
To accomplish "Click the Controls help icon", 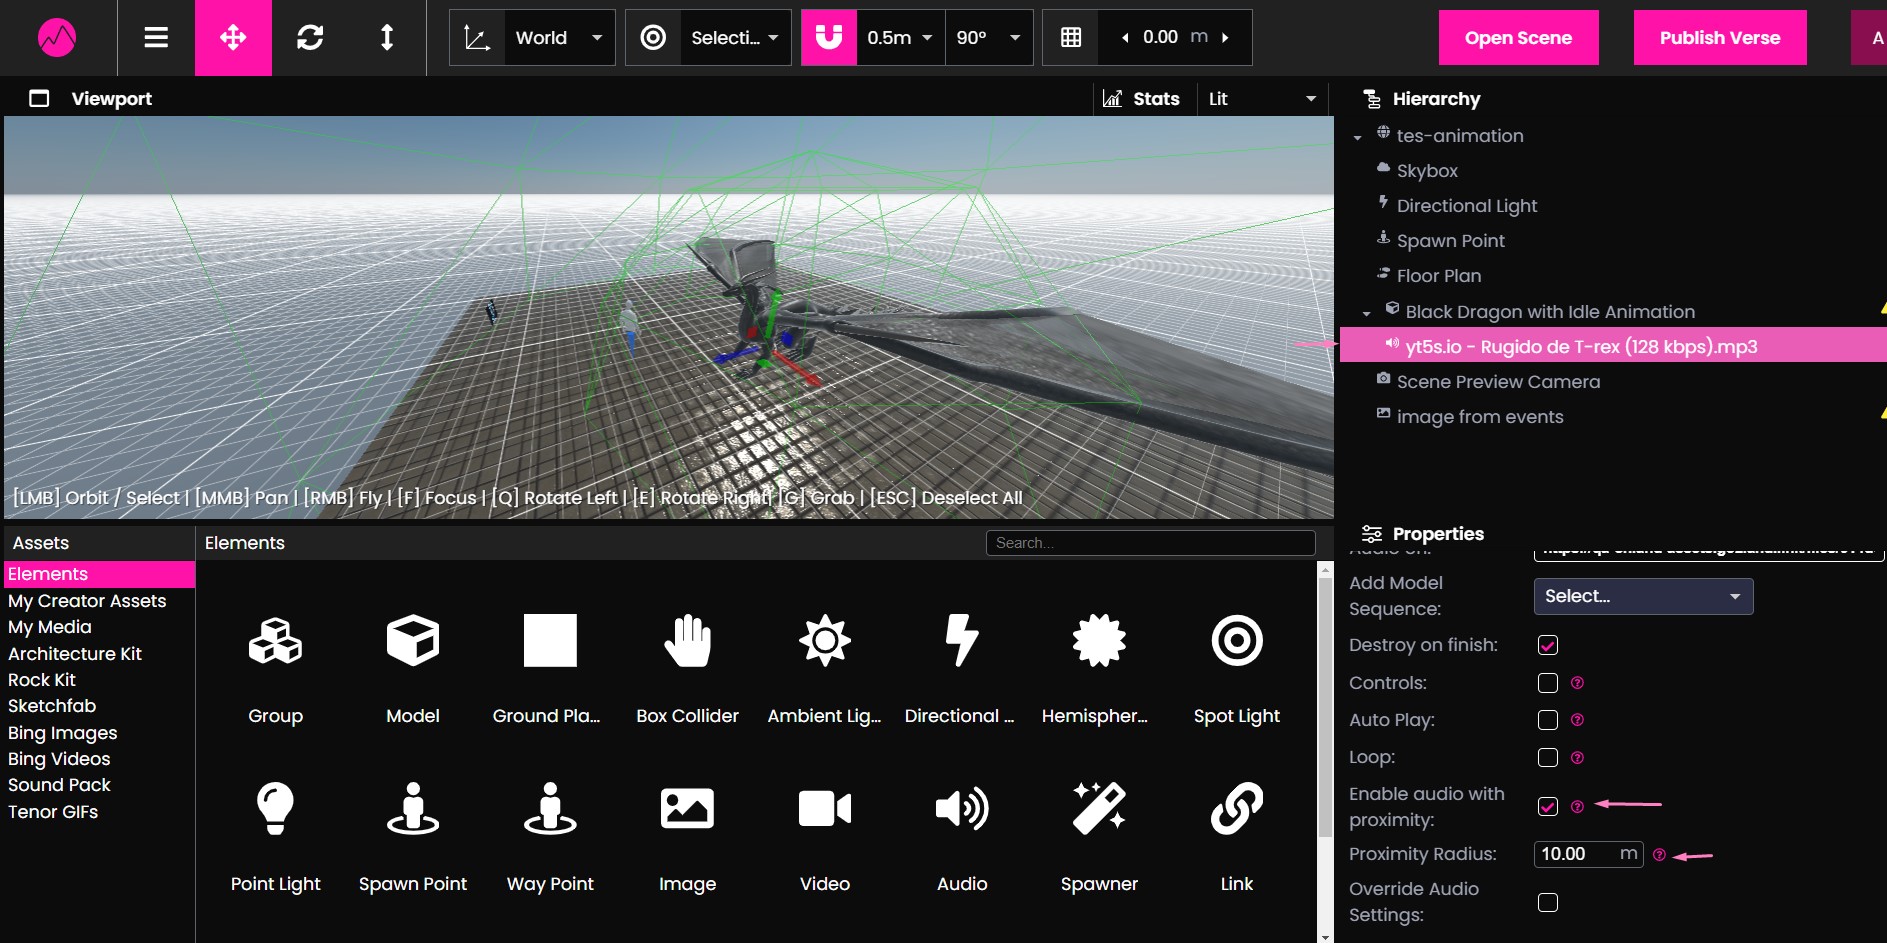I will pyautogui.click(x=1577, y=683).
